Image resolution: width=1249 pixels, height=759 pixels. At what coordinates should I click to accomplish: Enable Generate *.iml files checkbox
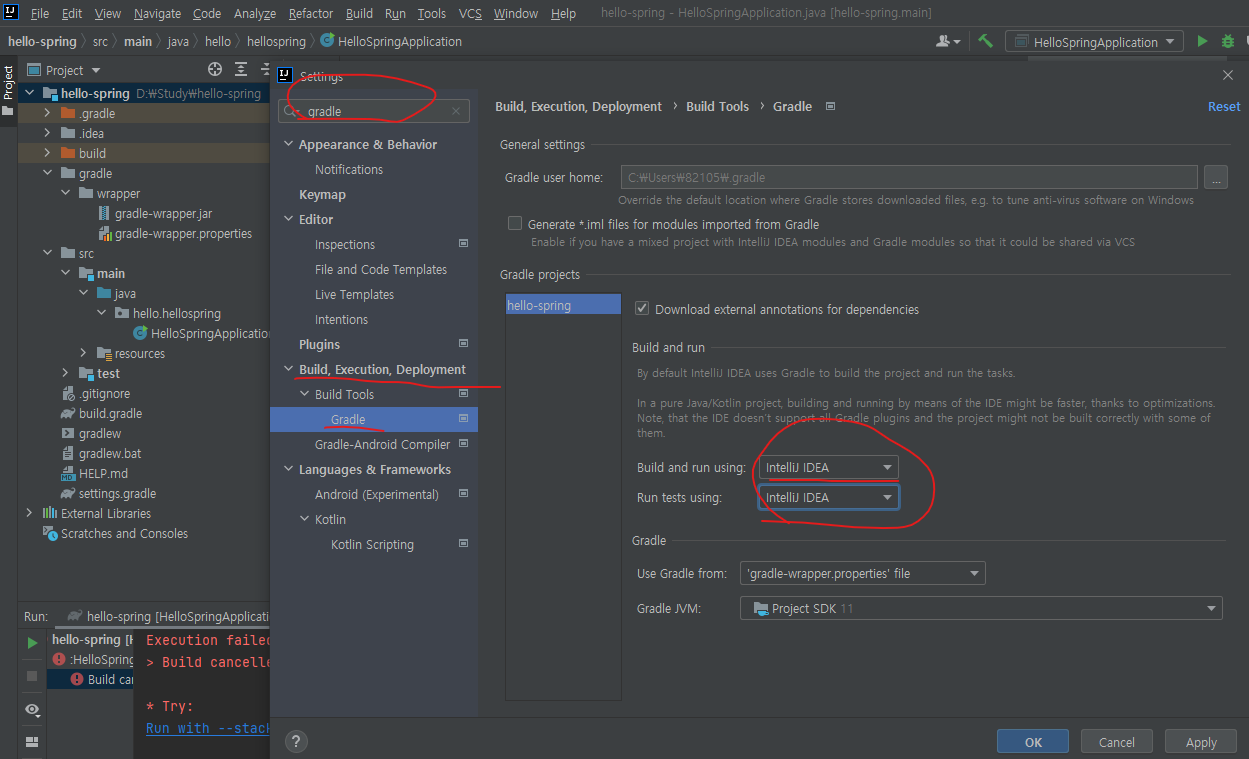click(x=515, y=224)
